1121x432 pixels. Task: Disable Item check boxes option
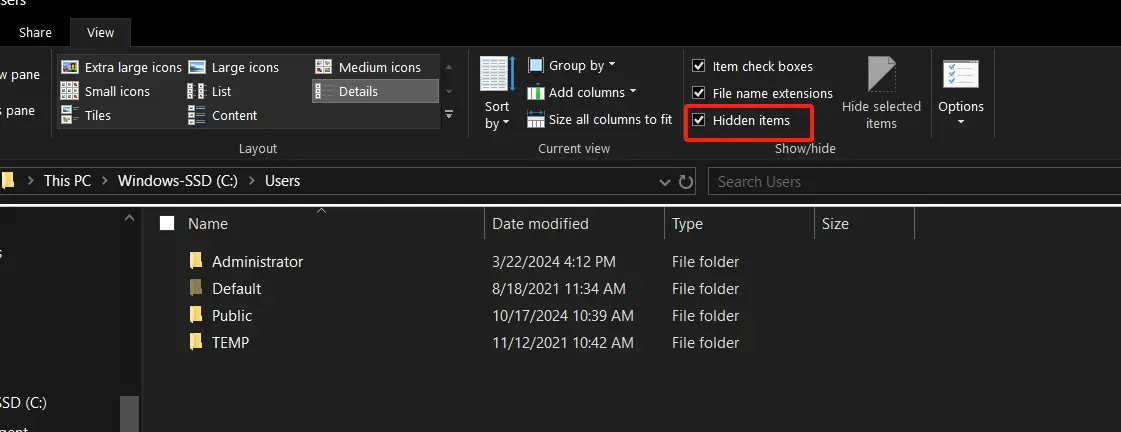[x=699, y=66]
